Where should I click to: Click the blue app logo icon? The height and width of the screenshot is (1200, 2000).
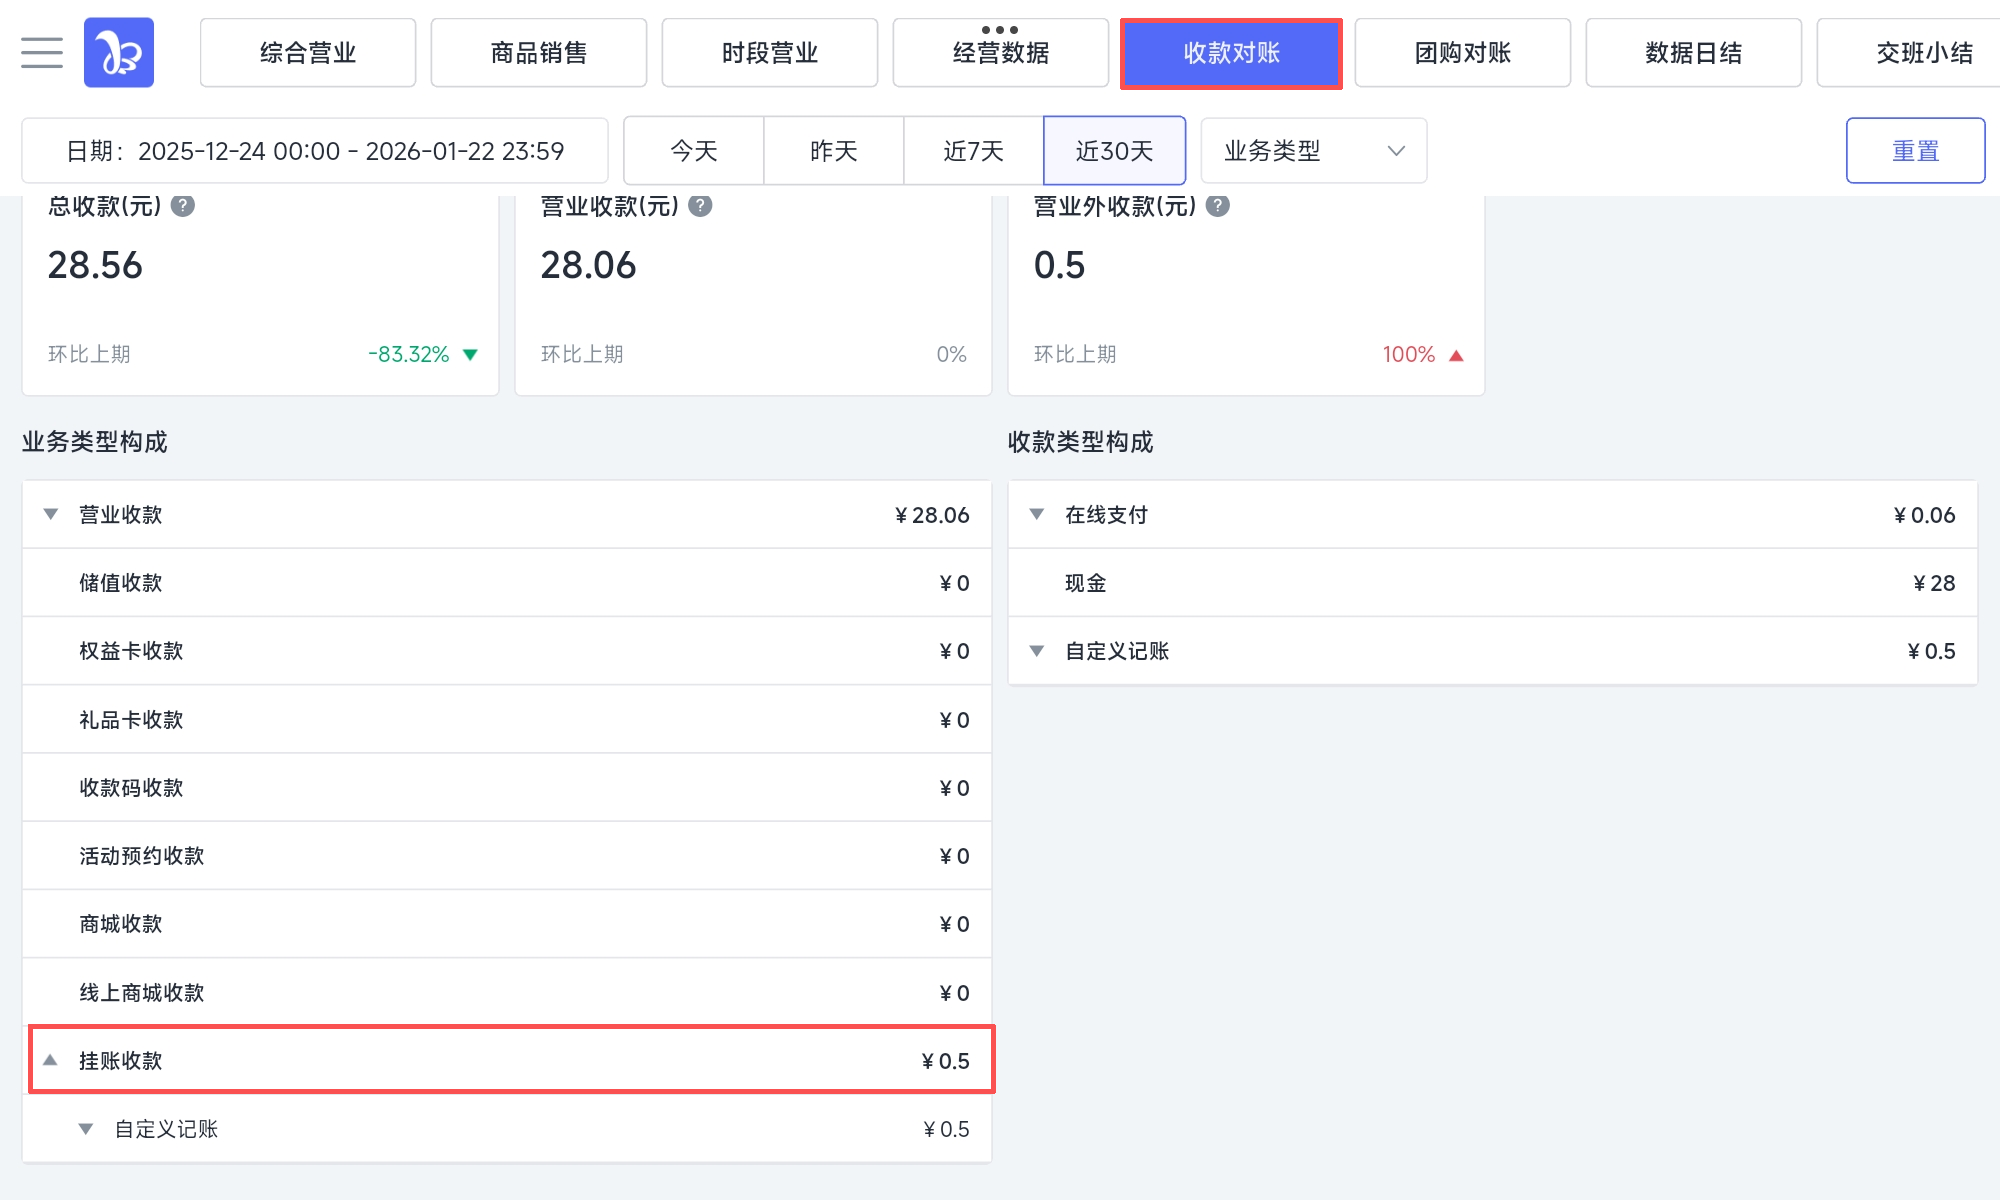coord(119,52)
